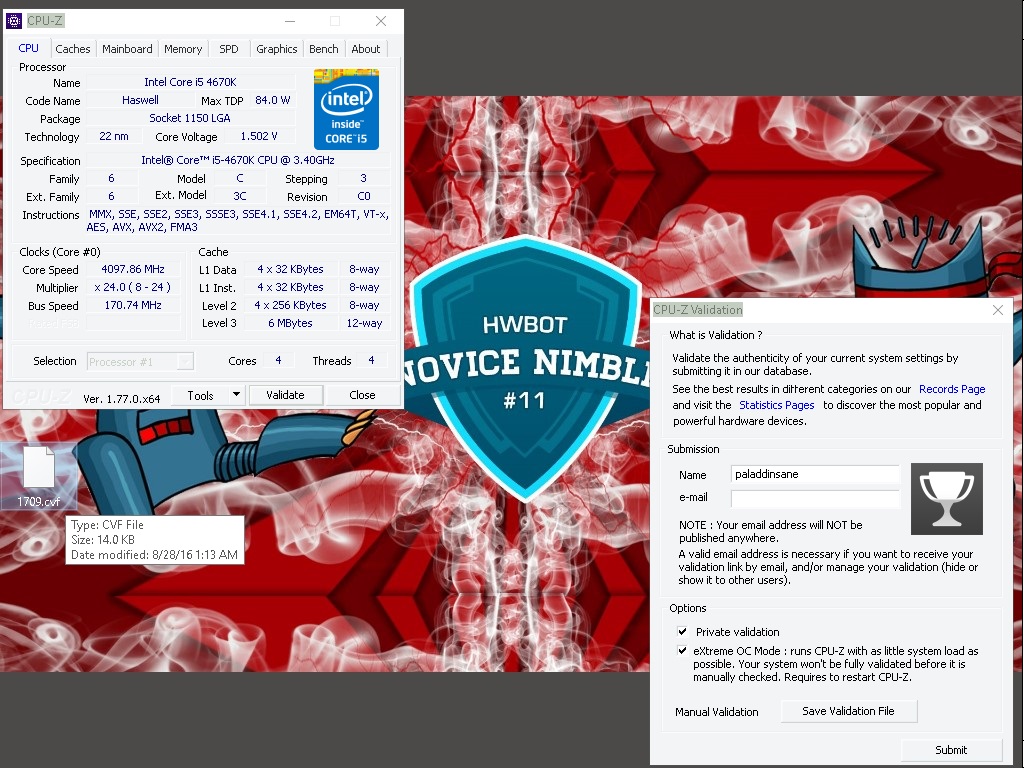The height and width of the screenshot is (768, 1024).
Task: Close the CPU-Z main window
Action: [381, 22]
